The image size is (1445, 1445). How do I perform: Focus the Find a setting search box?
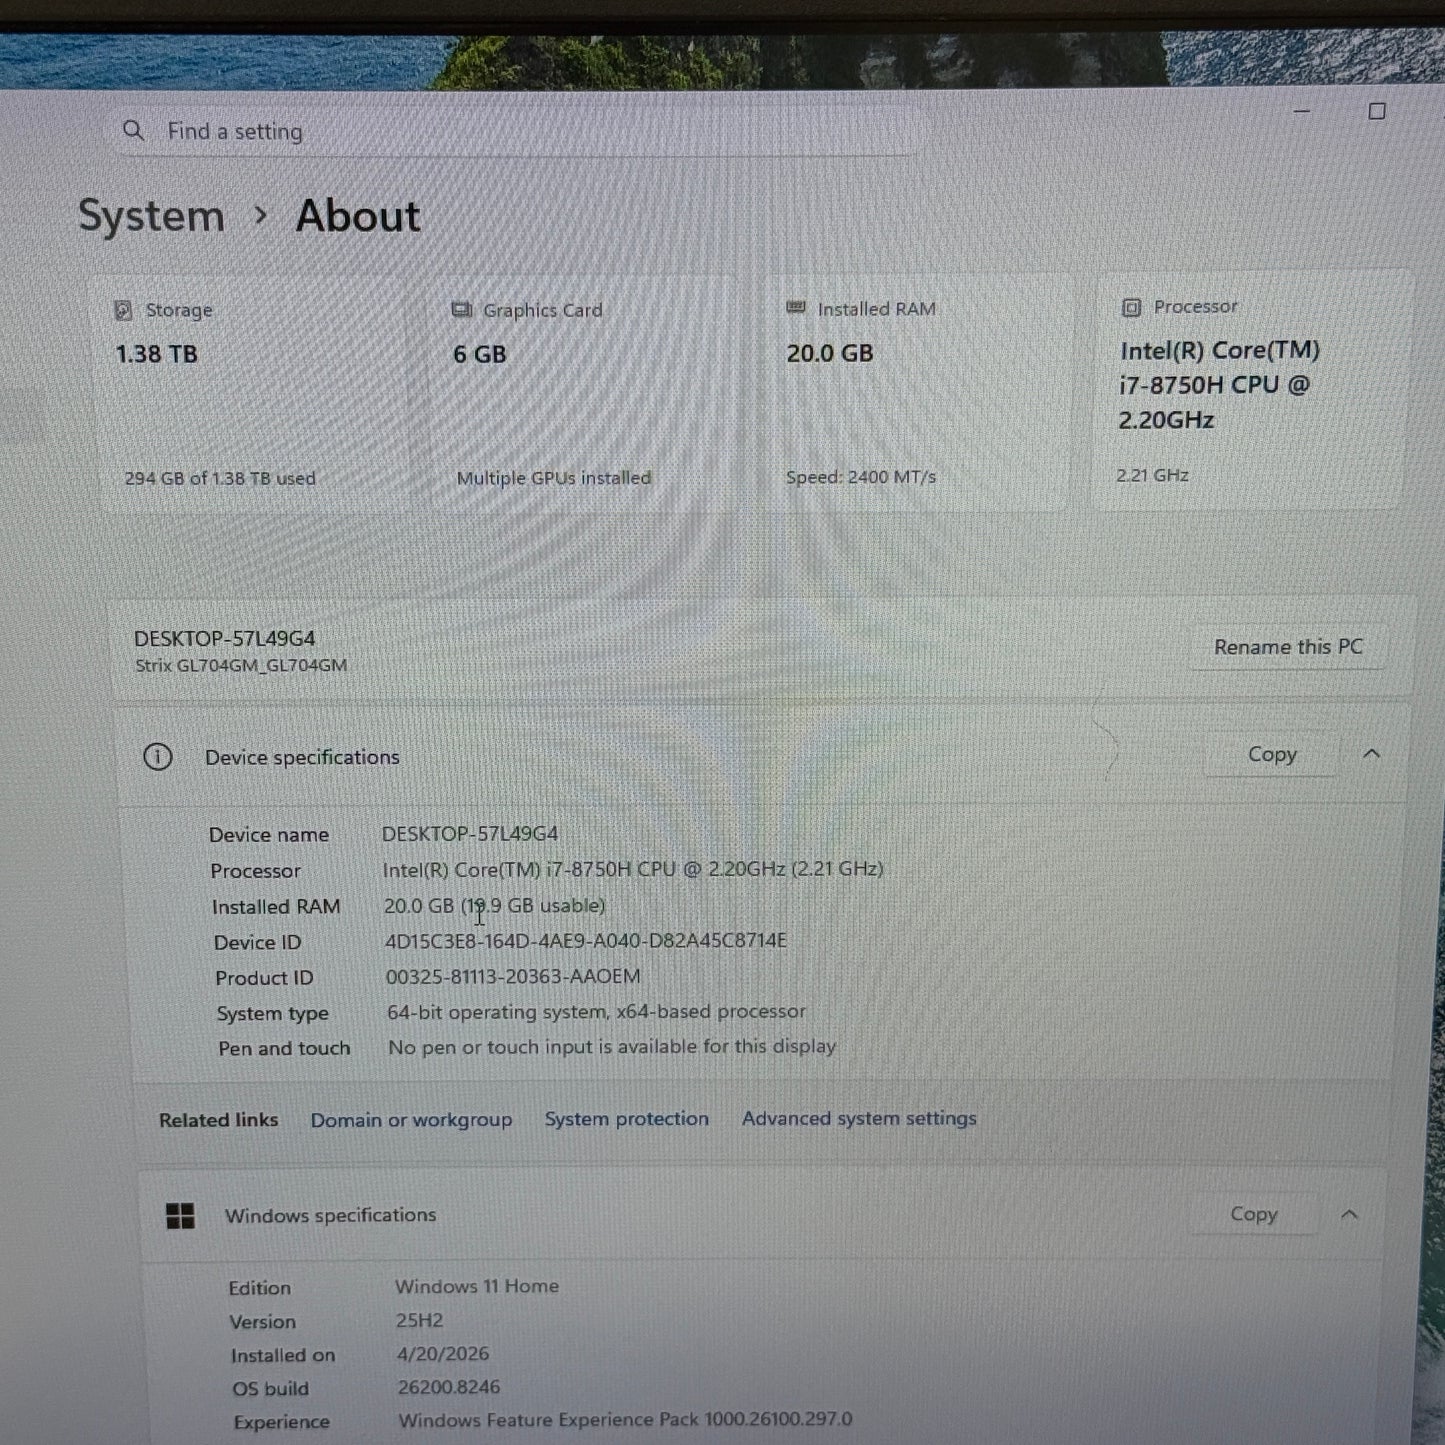click(x=515, y=131)
